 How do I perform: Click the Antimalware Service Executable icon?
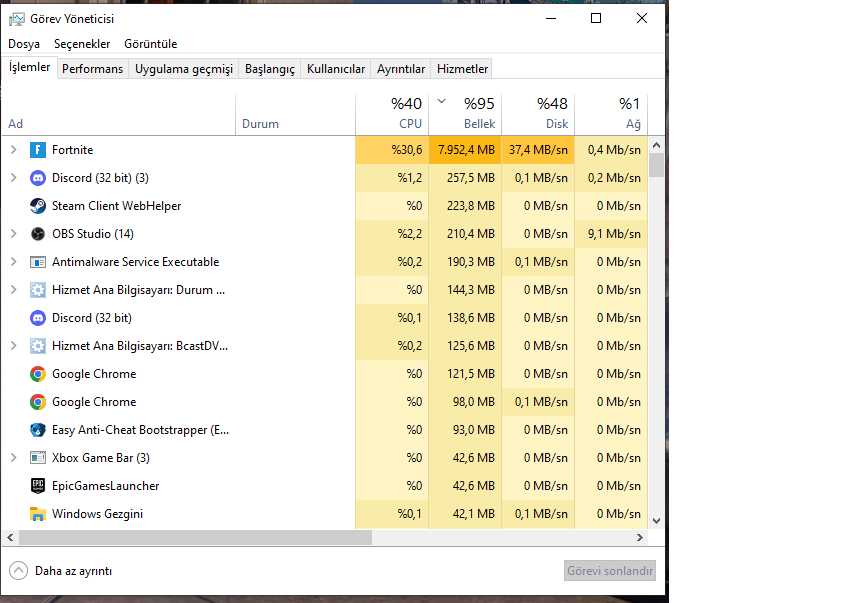pyautogui.click(x=37, y=262)
